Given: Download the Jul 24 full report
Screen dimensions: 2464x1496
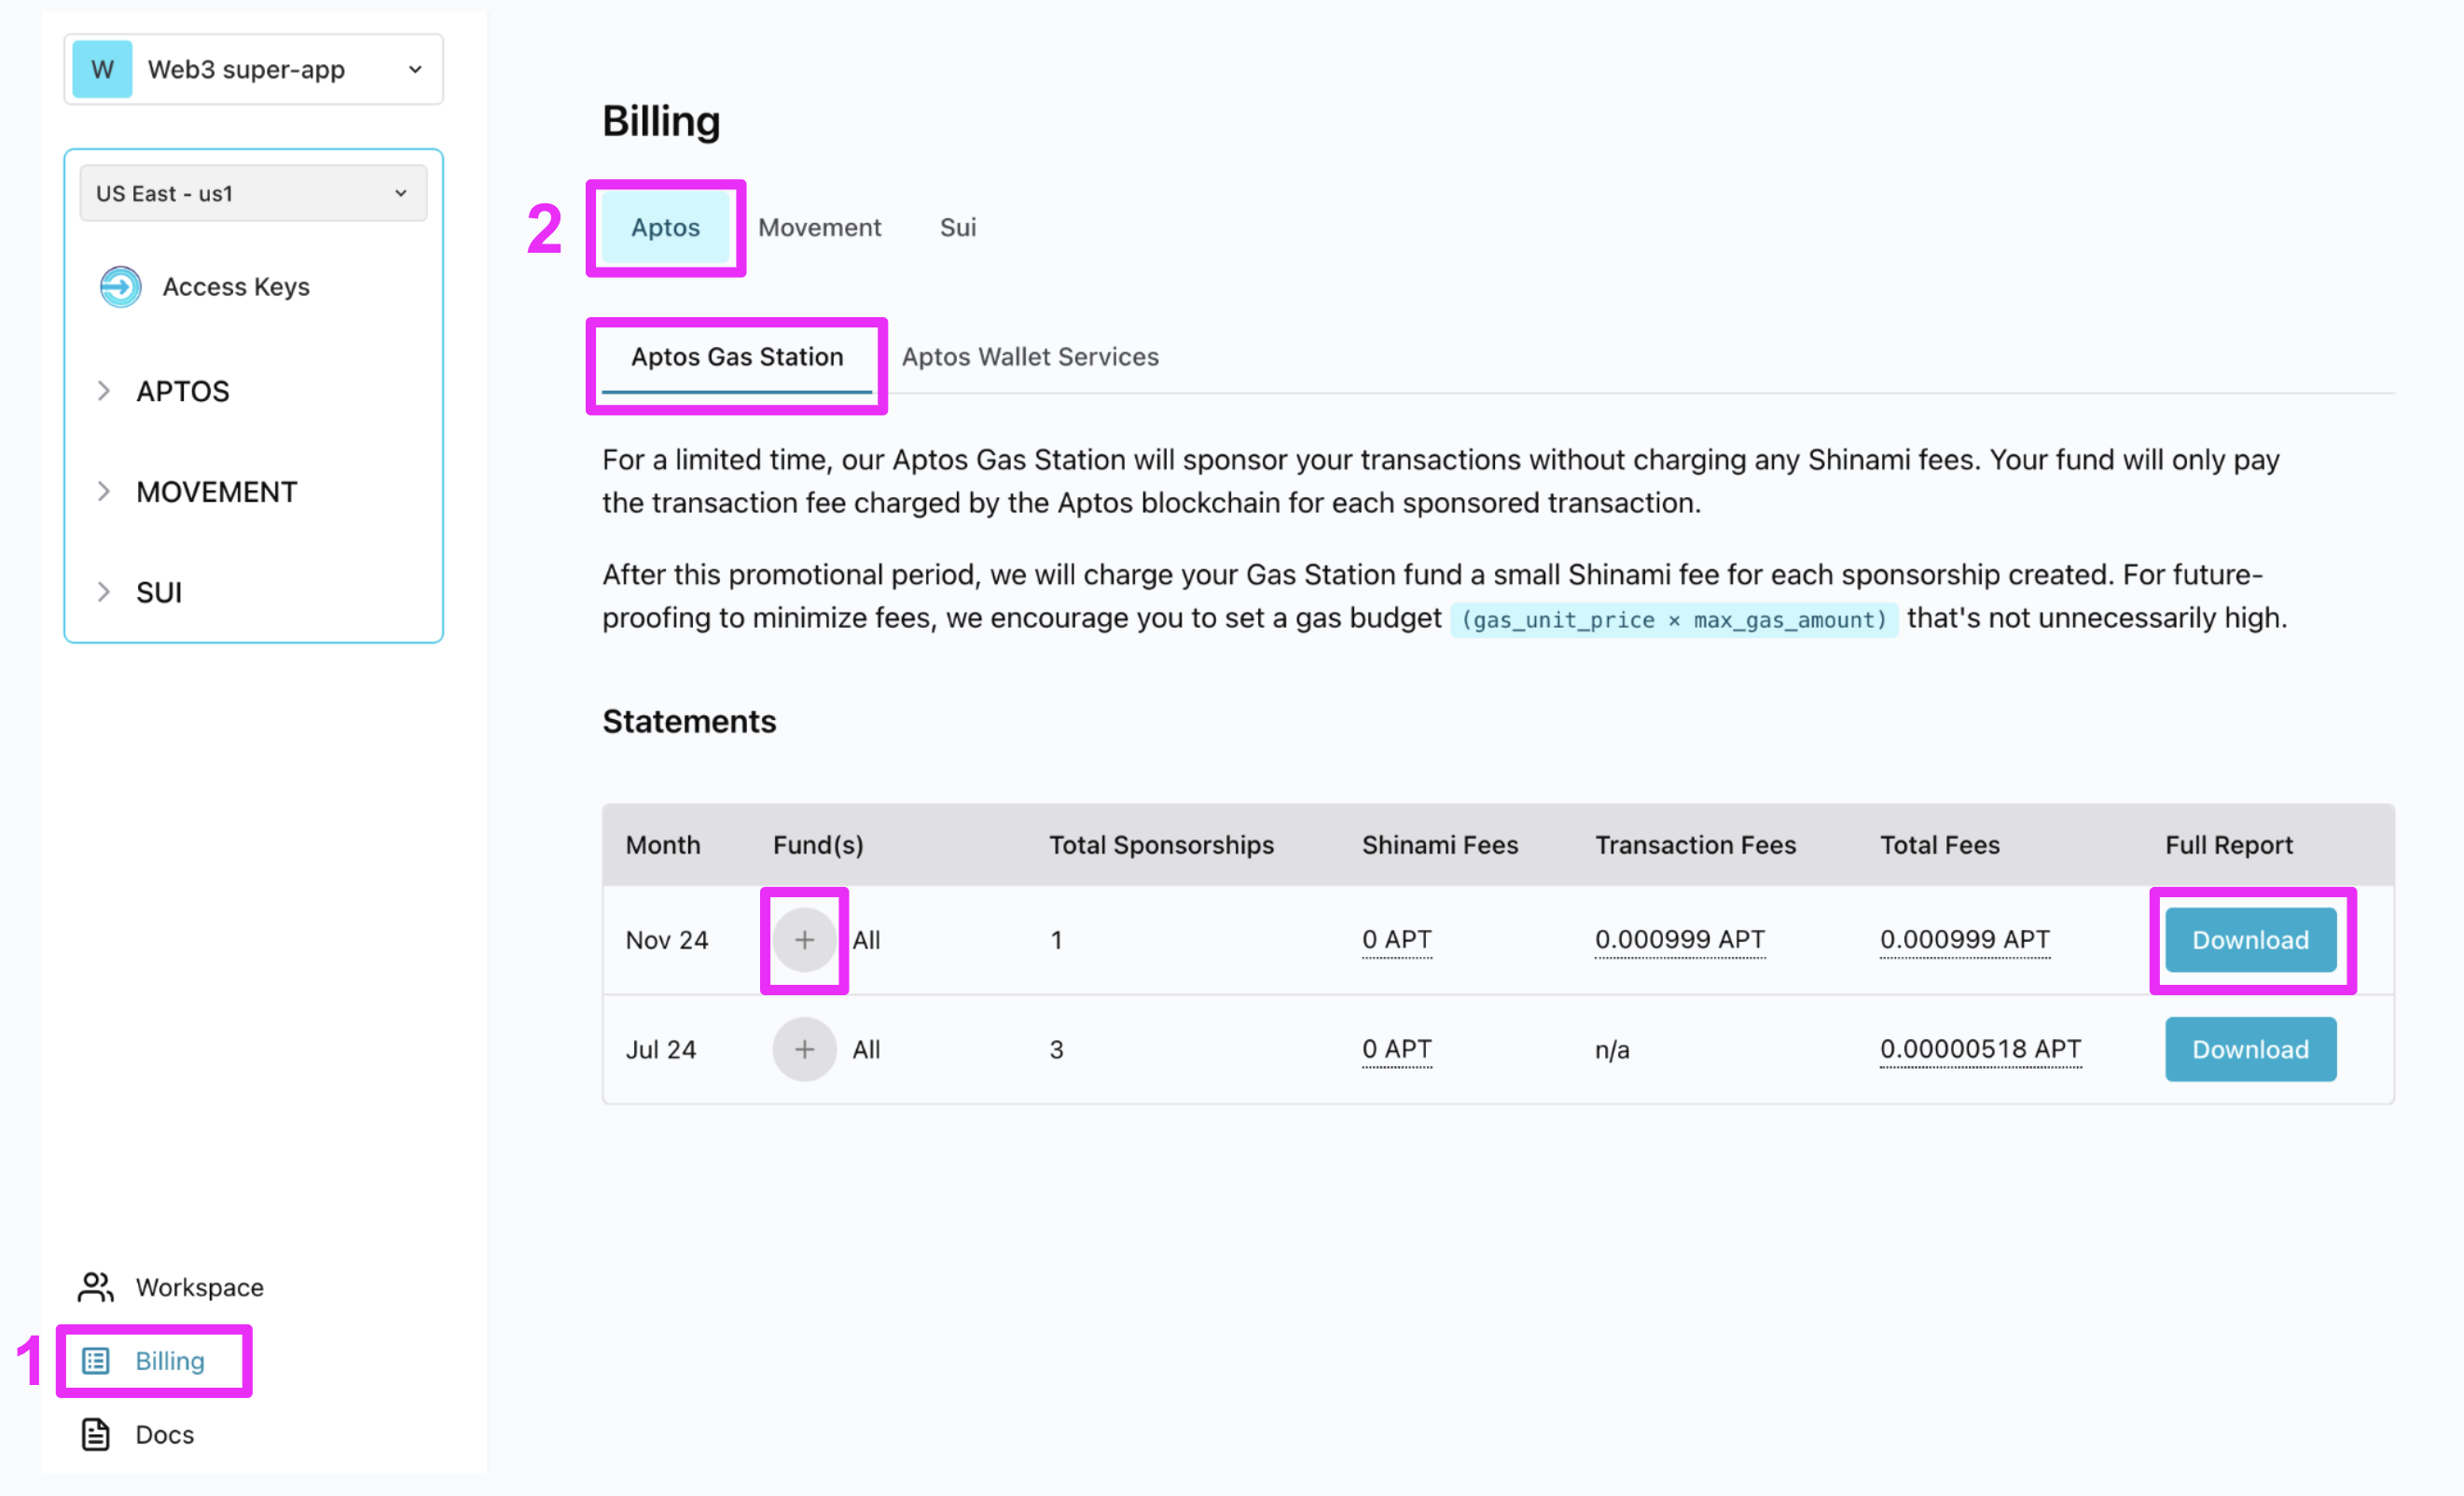Looking at the screenshot, I should click(2250, 1049).
